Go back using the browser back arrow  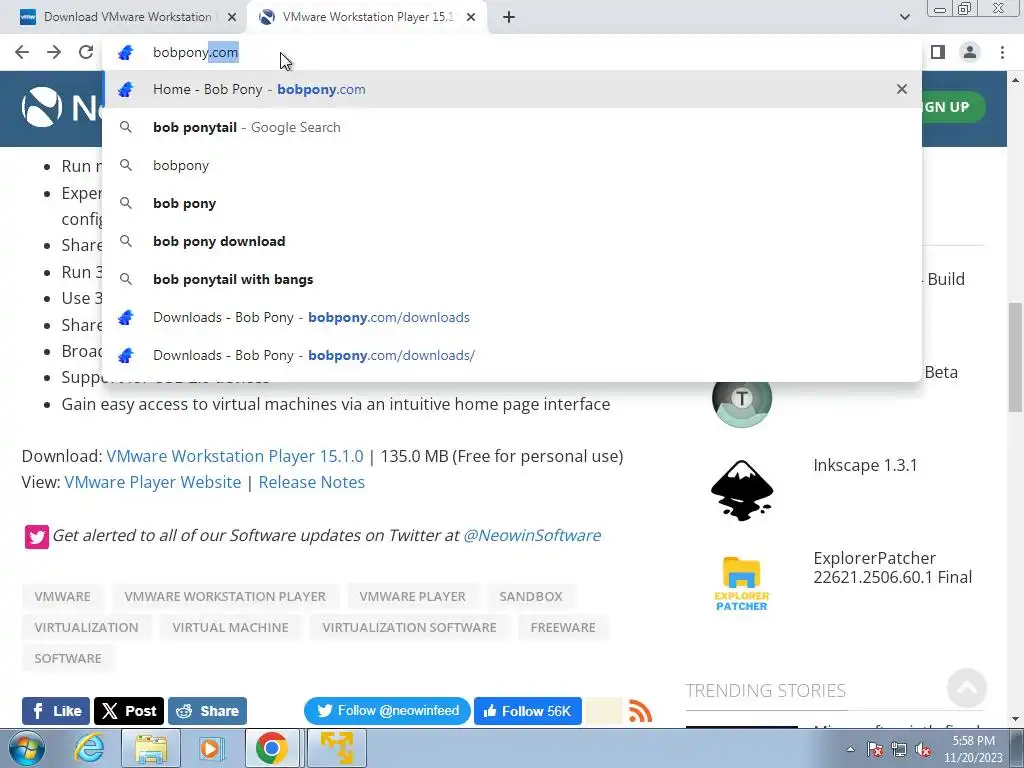[x=22, y=52]
